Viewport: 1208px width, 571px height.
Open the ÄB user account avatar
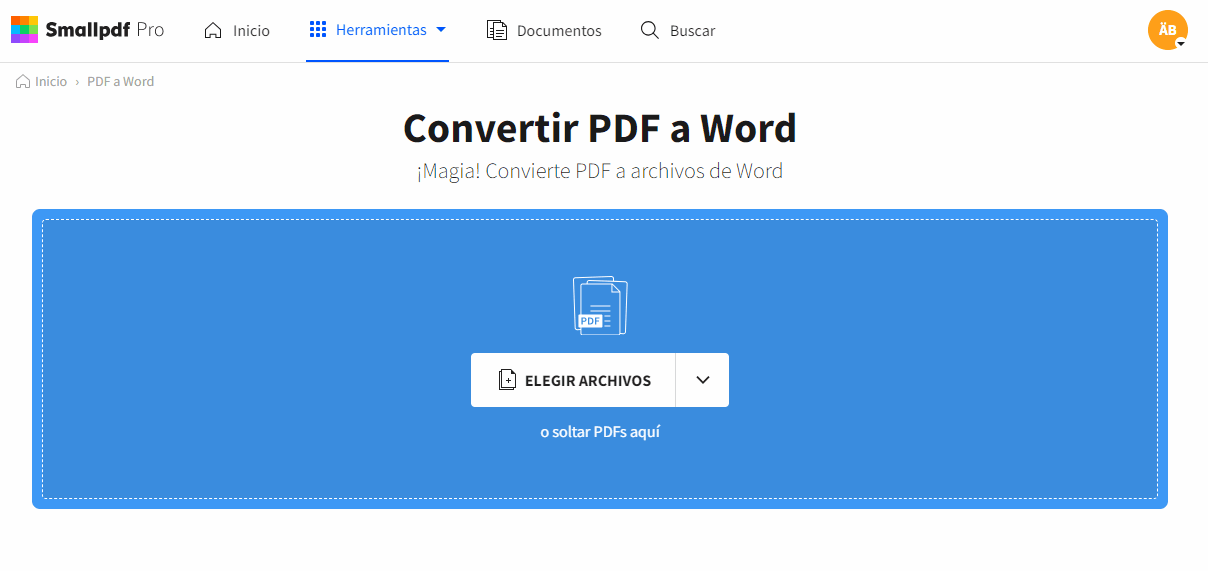click(x=1167, y=30)
